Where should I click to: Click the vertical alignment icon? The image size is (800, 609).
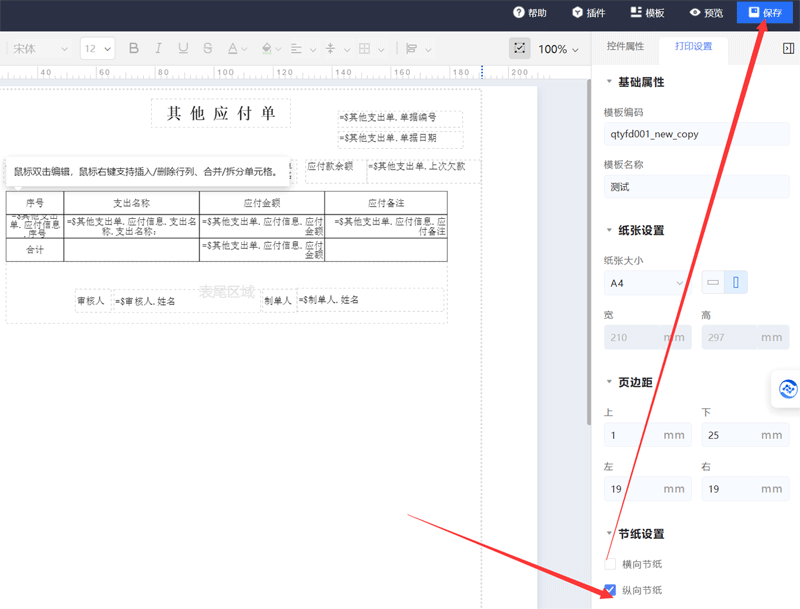point(330,49)
